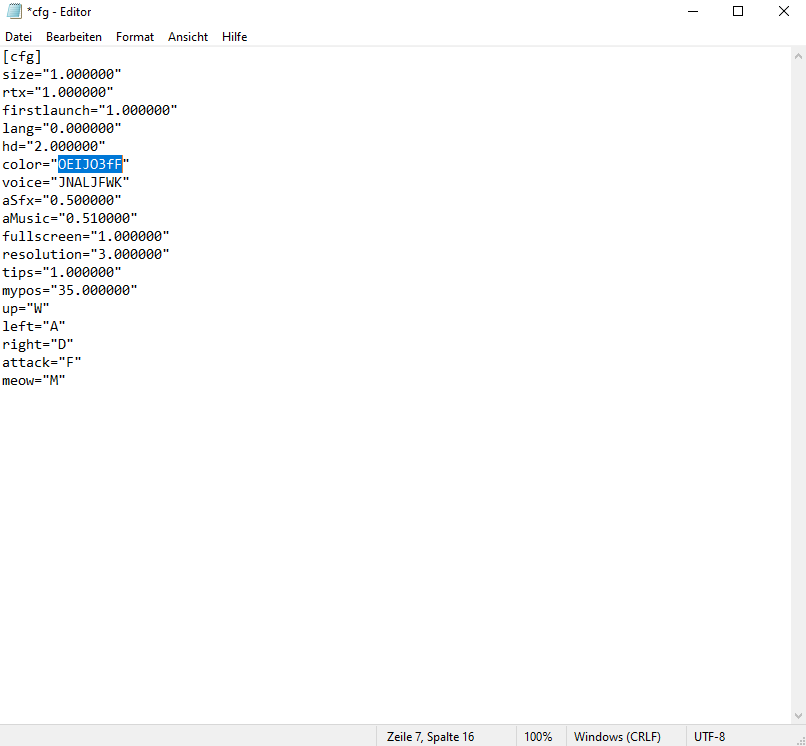The height and width of the screenshot is (746, 806).
Task: Click the right="D" line
Action: point(38,344)
